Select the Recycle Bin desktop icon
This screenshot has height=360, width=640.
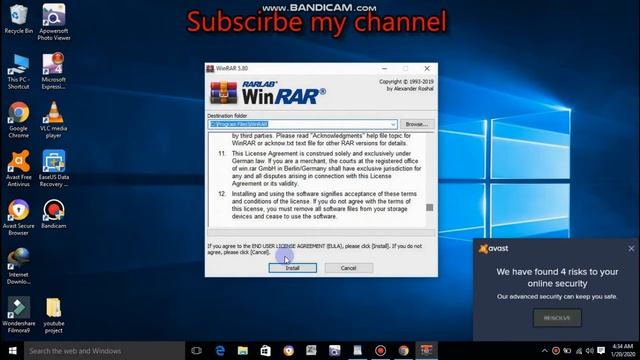pos(18,19)
